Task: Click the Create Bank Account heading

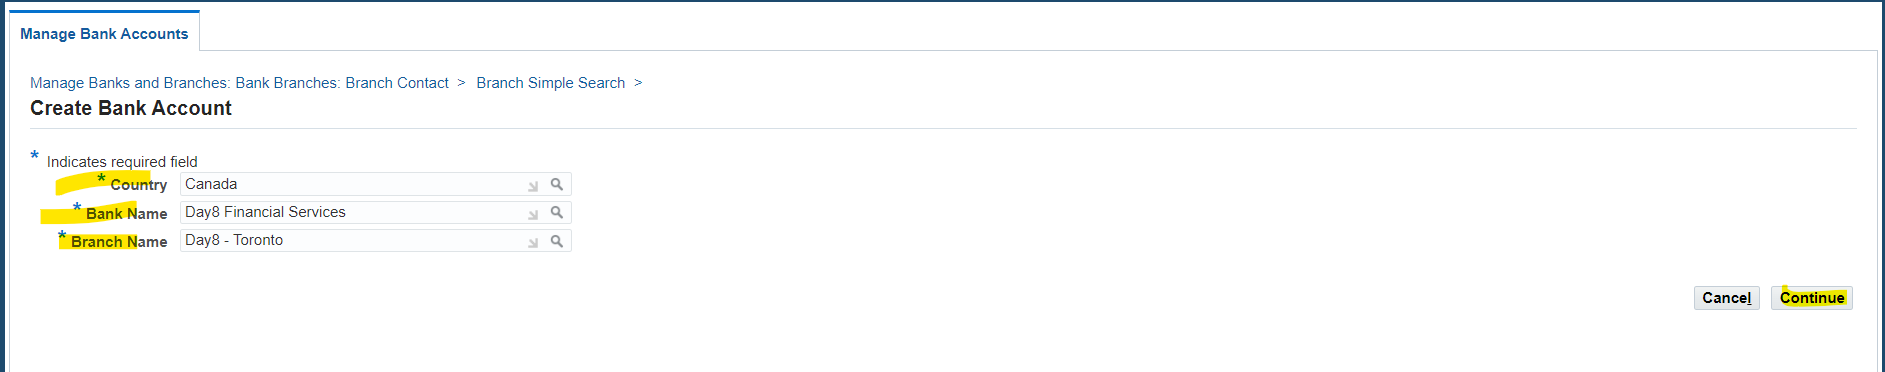Action: click(x=131, y=108)
